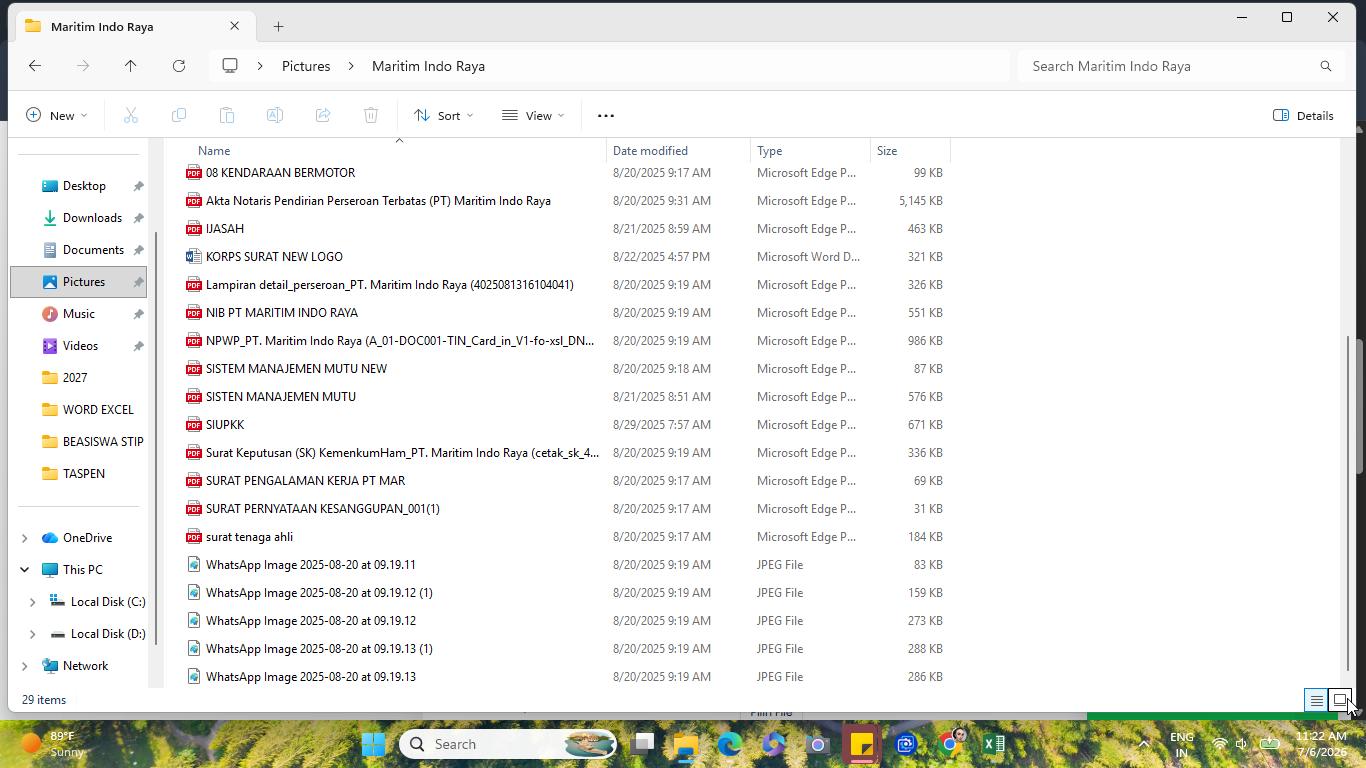1366x768 pixels.
Task: Open Microsoft Edge from the taskbar
Action: (x=729, y=744)
